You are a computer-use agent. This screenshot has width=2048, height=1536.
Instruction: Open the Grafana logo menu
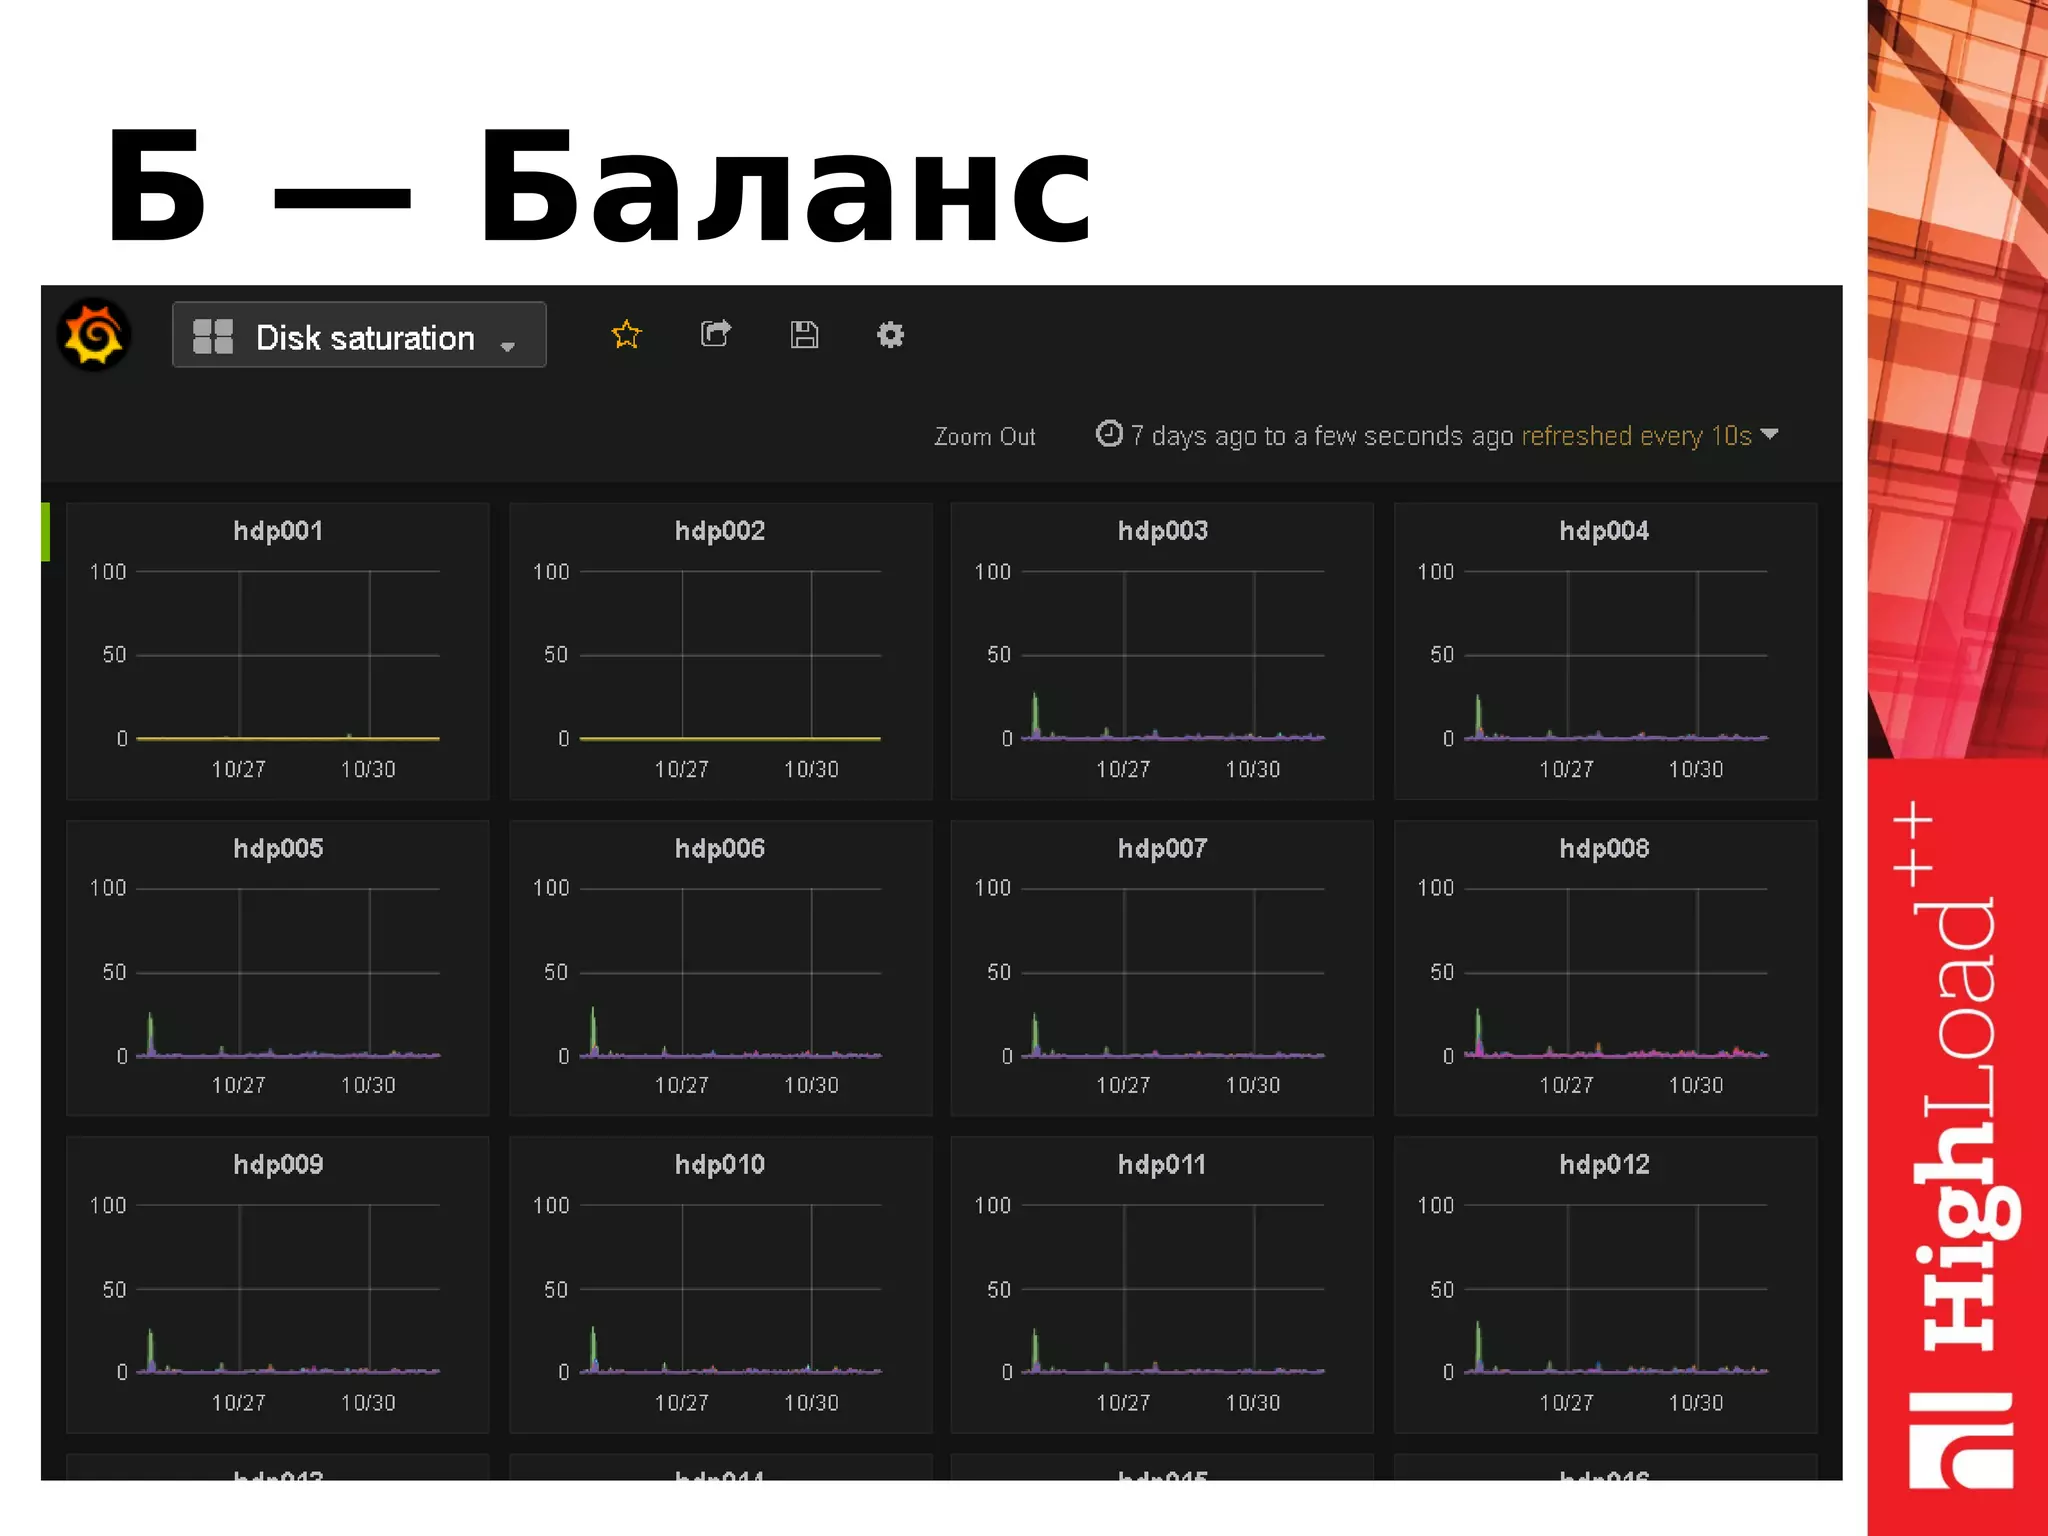pyautogui.click(x=94, y=336)
